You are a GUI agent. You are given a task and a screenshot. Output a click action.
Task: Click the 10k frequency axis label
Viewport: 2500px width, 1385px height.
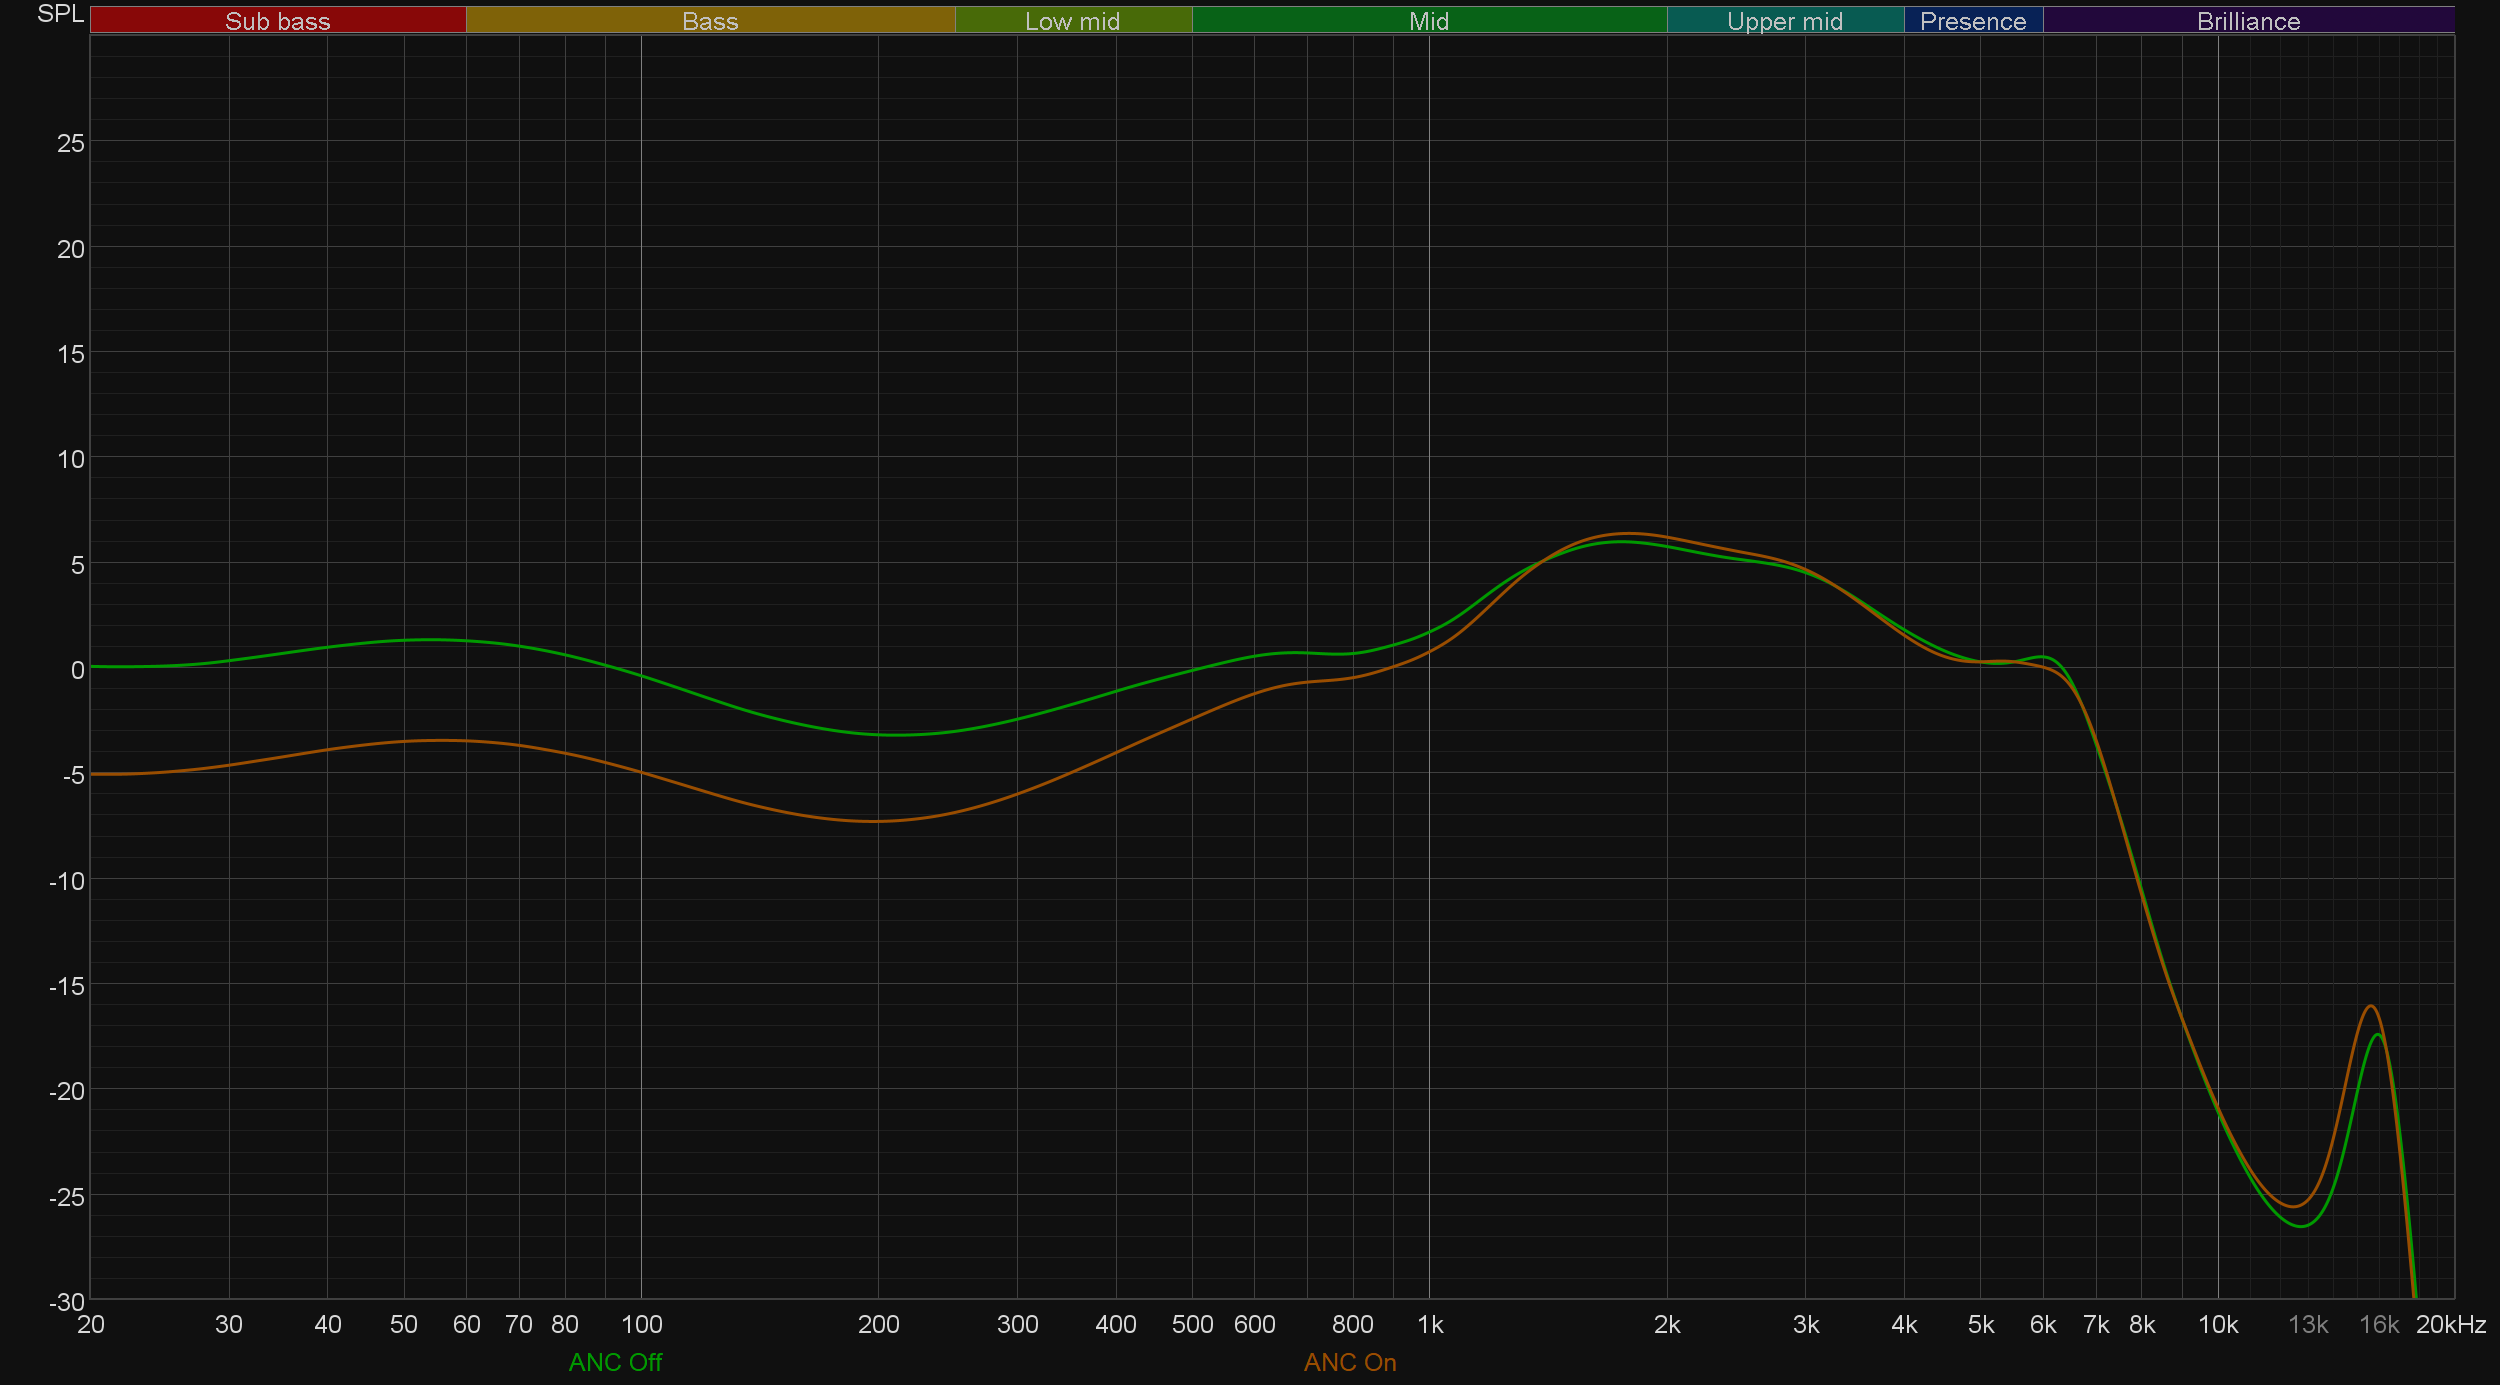tap(2217, 1325)
